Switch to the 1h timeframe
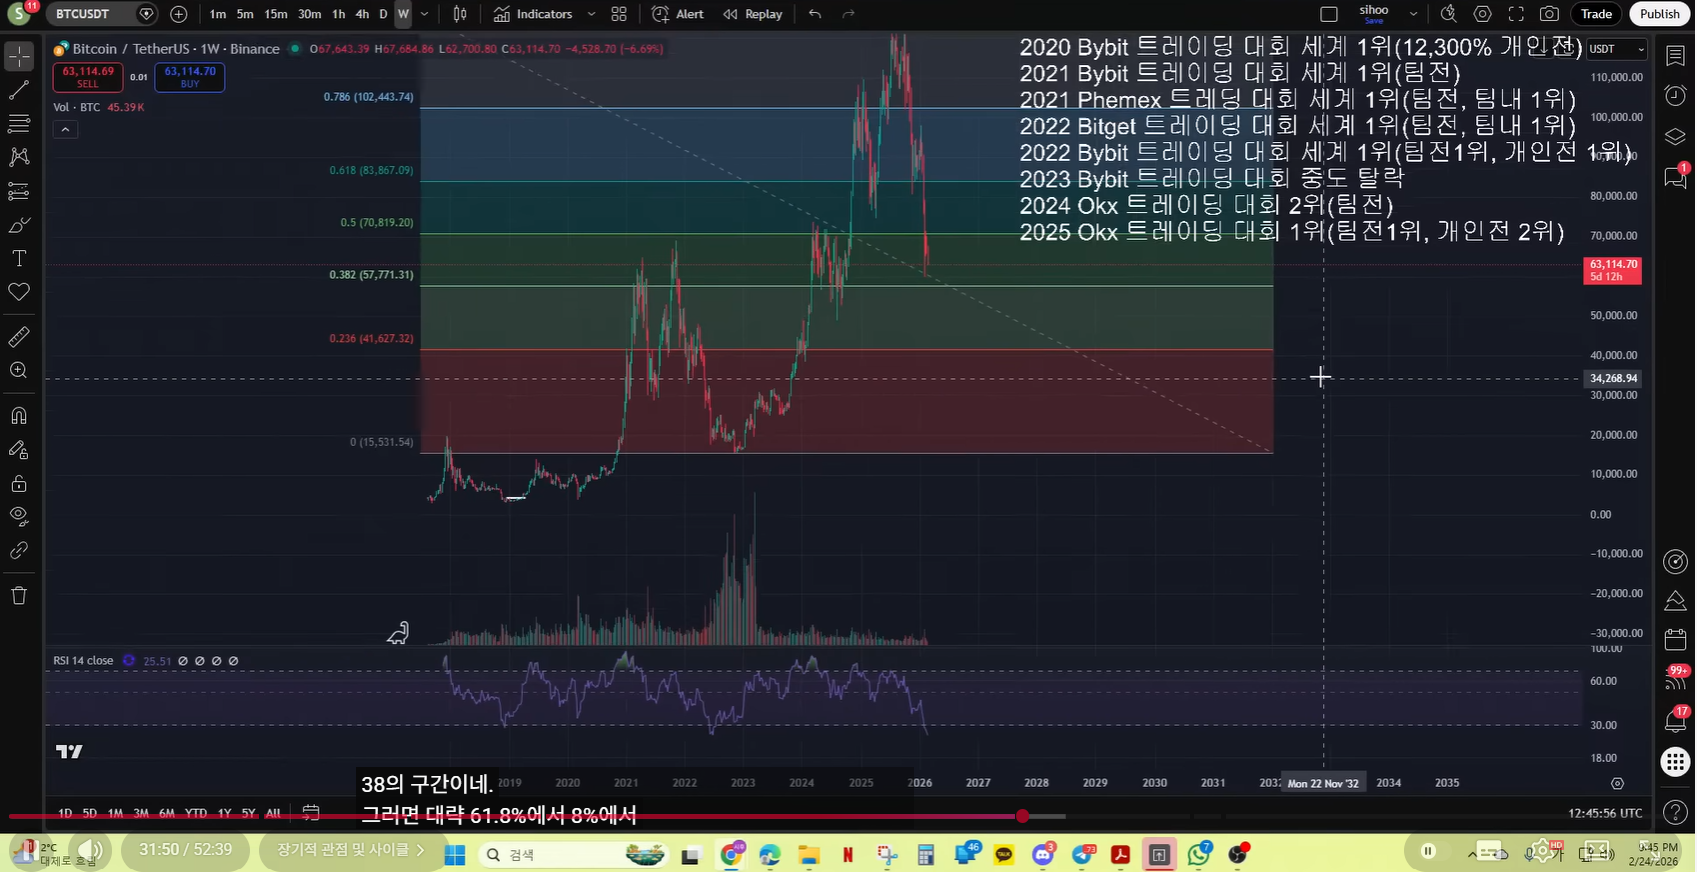 coord(338,14)
